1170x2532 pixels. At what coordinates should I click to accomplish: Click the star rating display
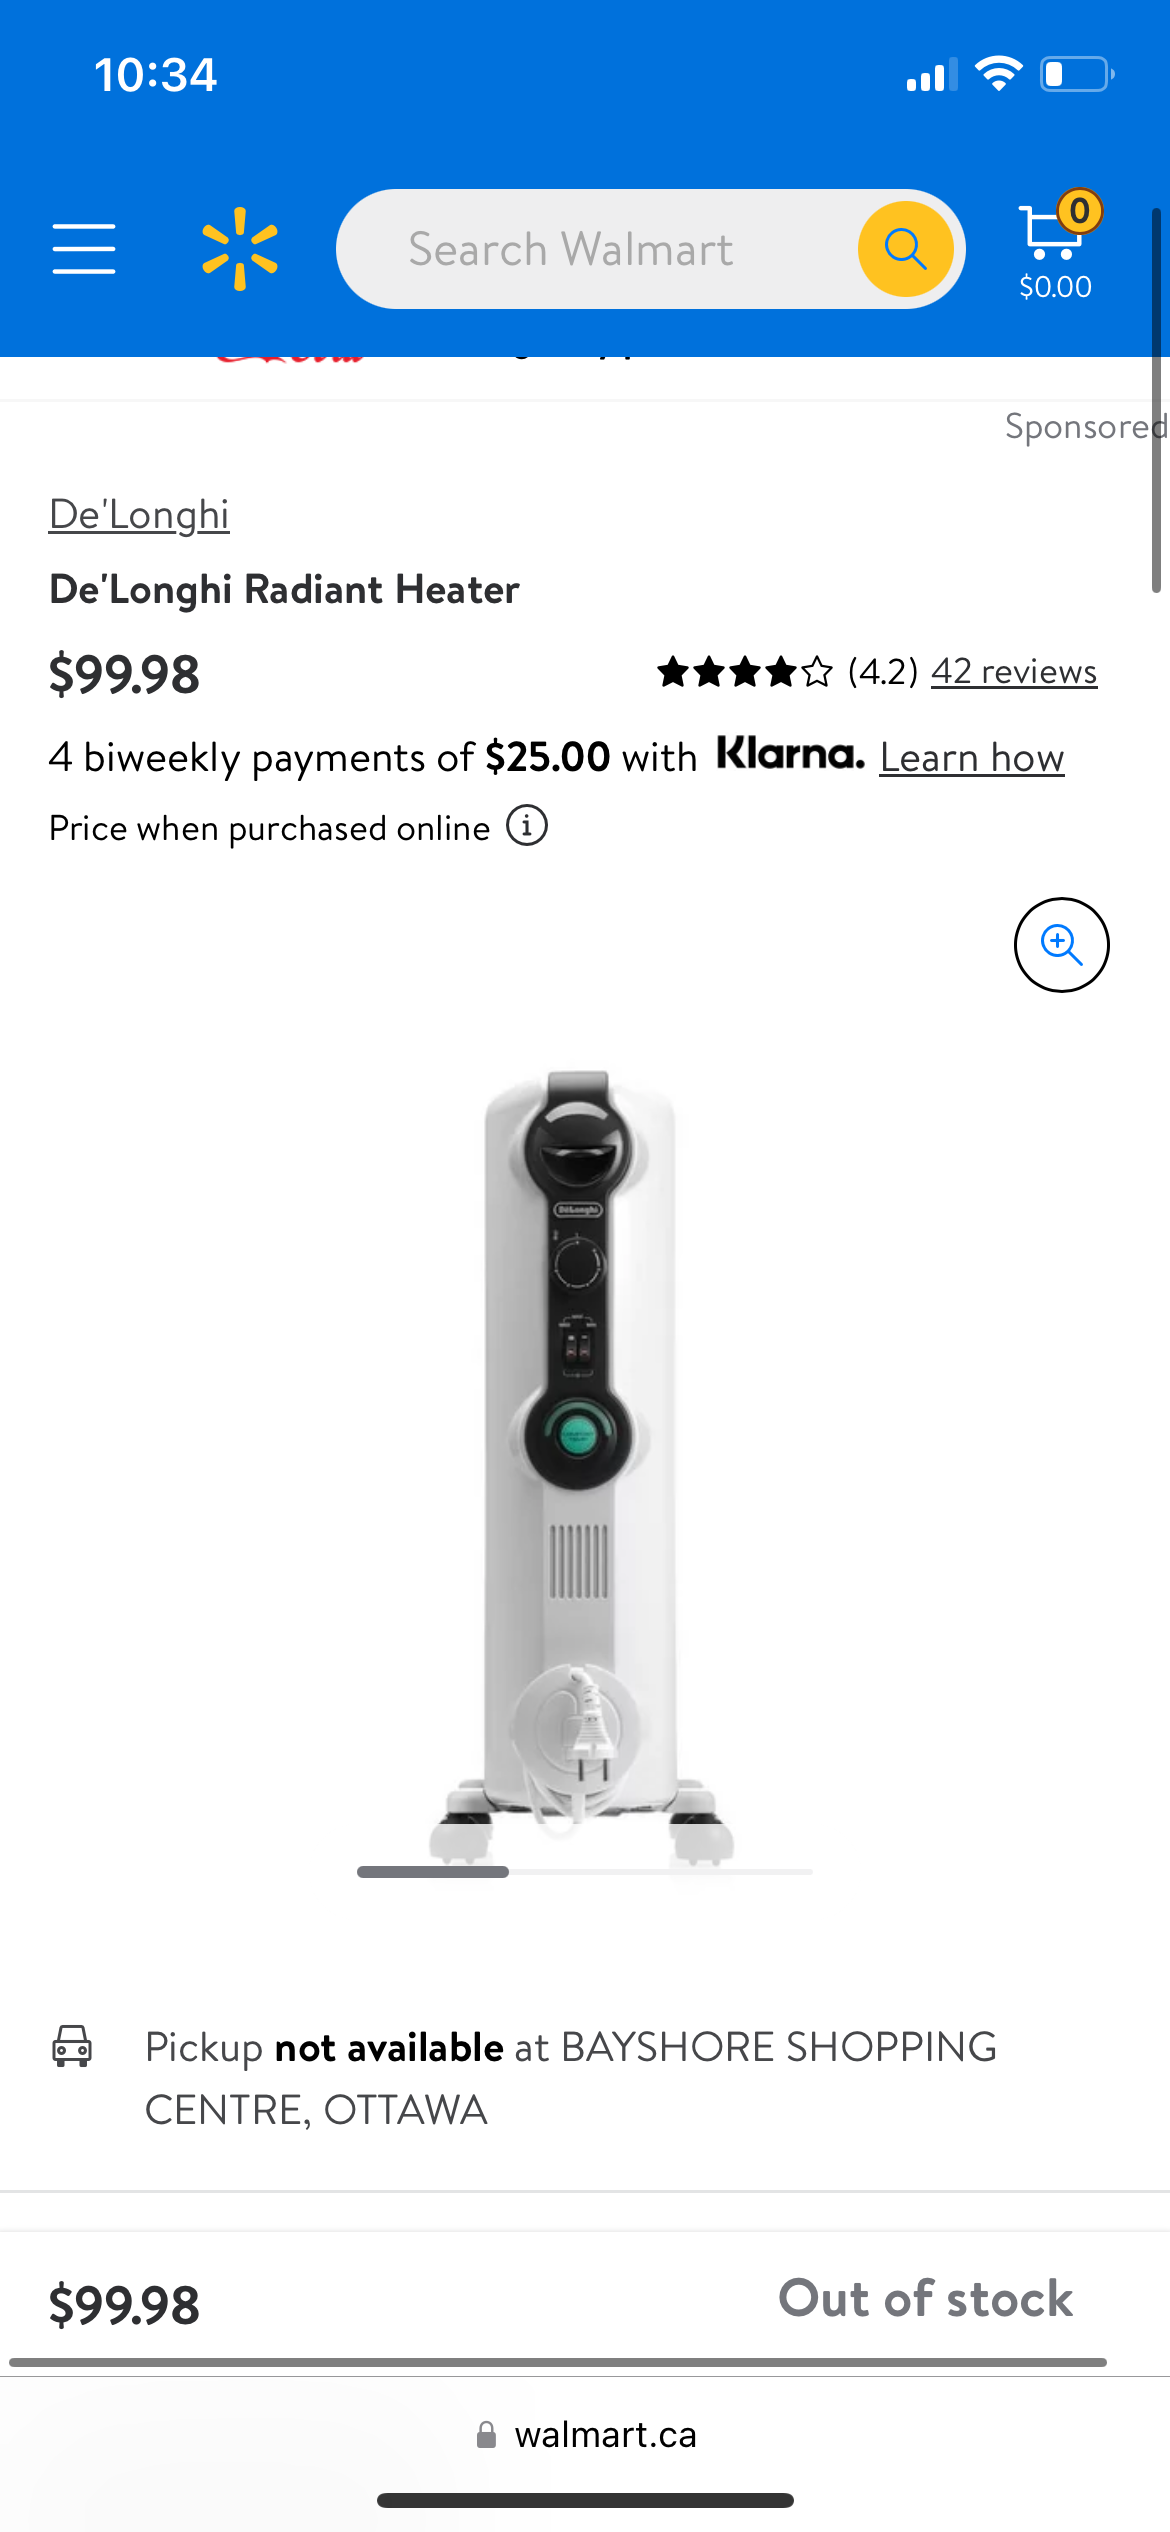pyautogui.click(x=745, y=672)
